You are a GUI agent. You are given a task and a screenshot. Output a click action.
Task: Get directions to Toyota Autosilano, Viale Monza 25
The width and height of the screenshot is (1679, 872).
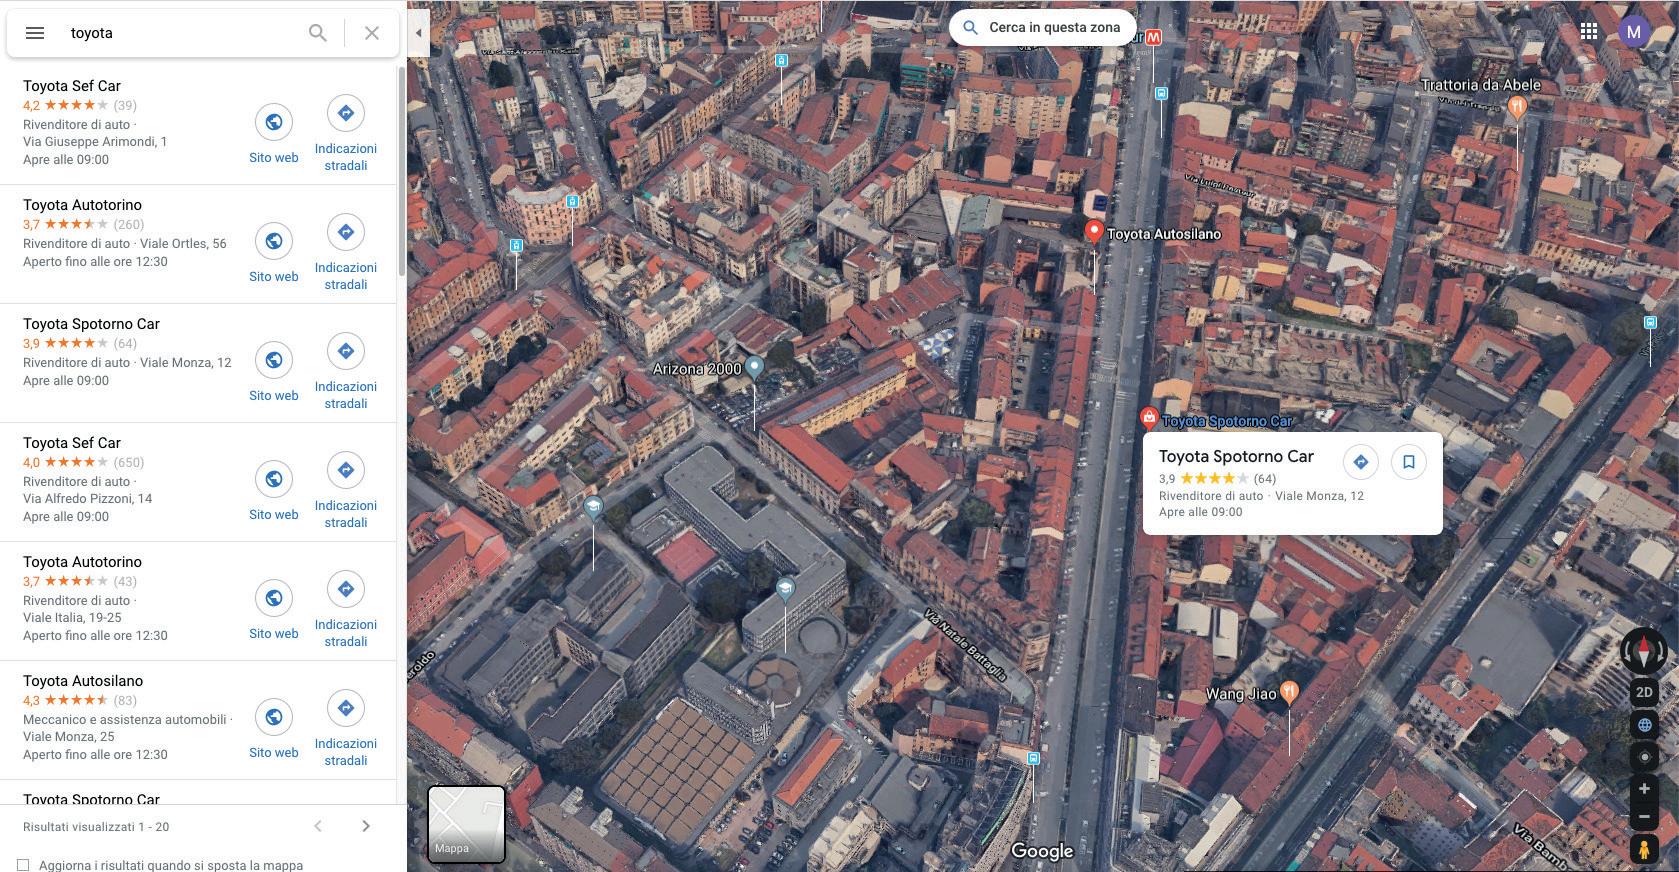click(x=346, y=729)
